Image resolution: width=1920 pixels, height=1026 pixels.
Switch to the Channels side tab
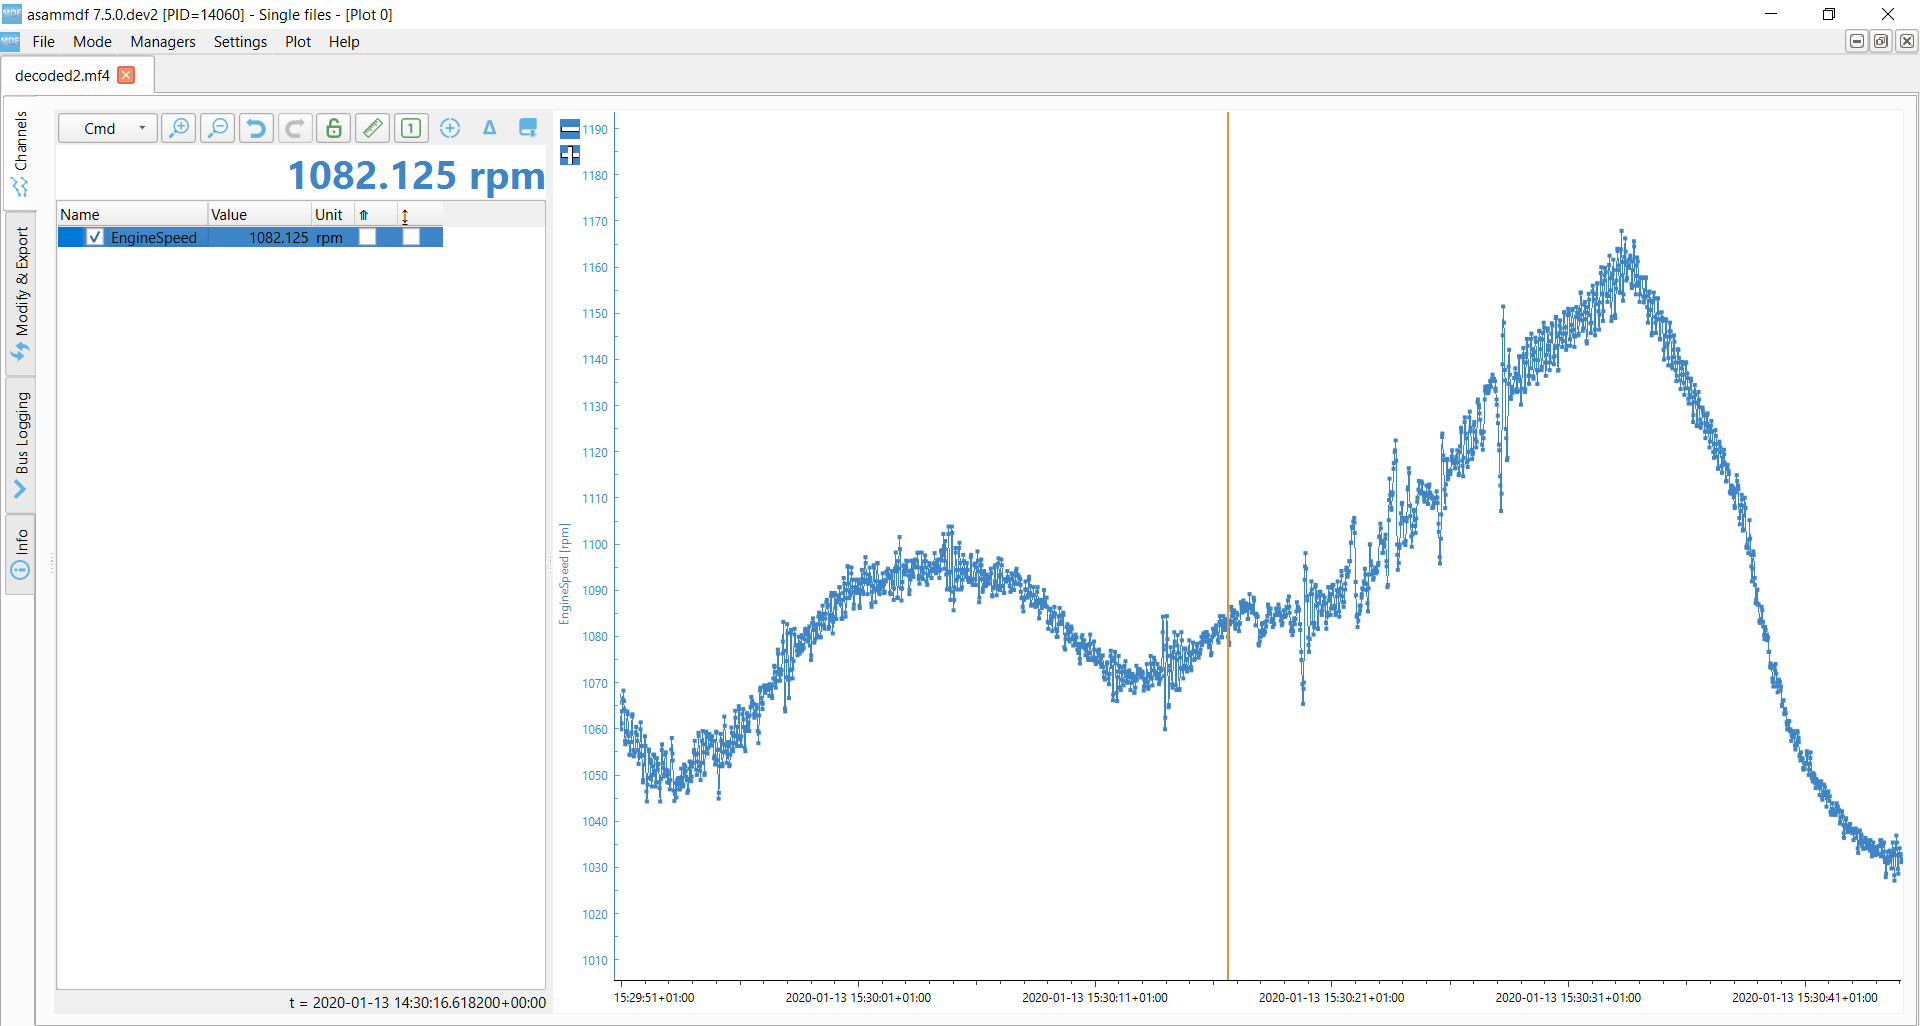20,153
